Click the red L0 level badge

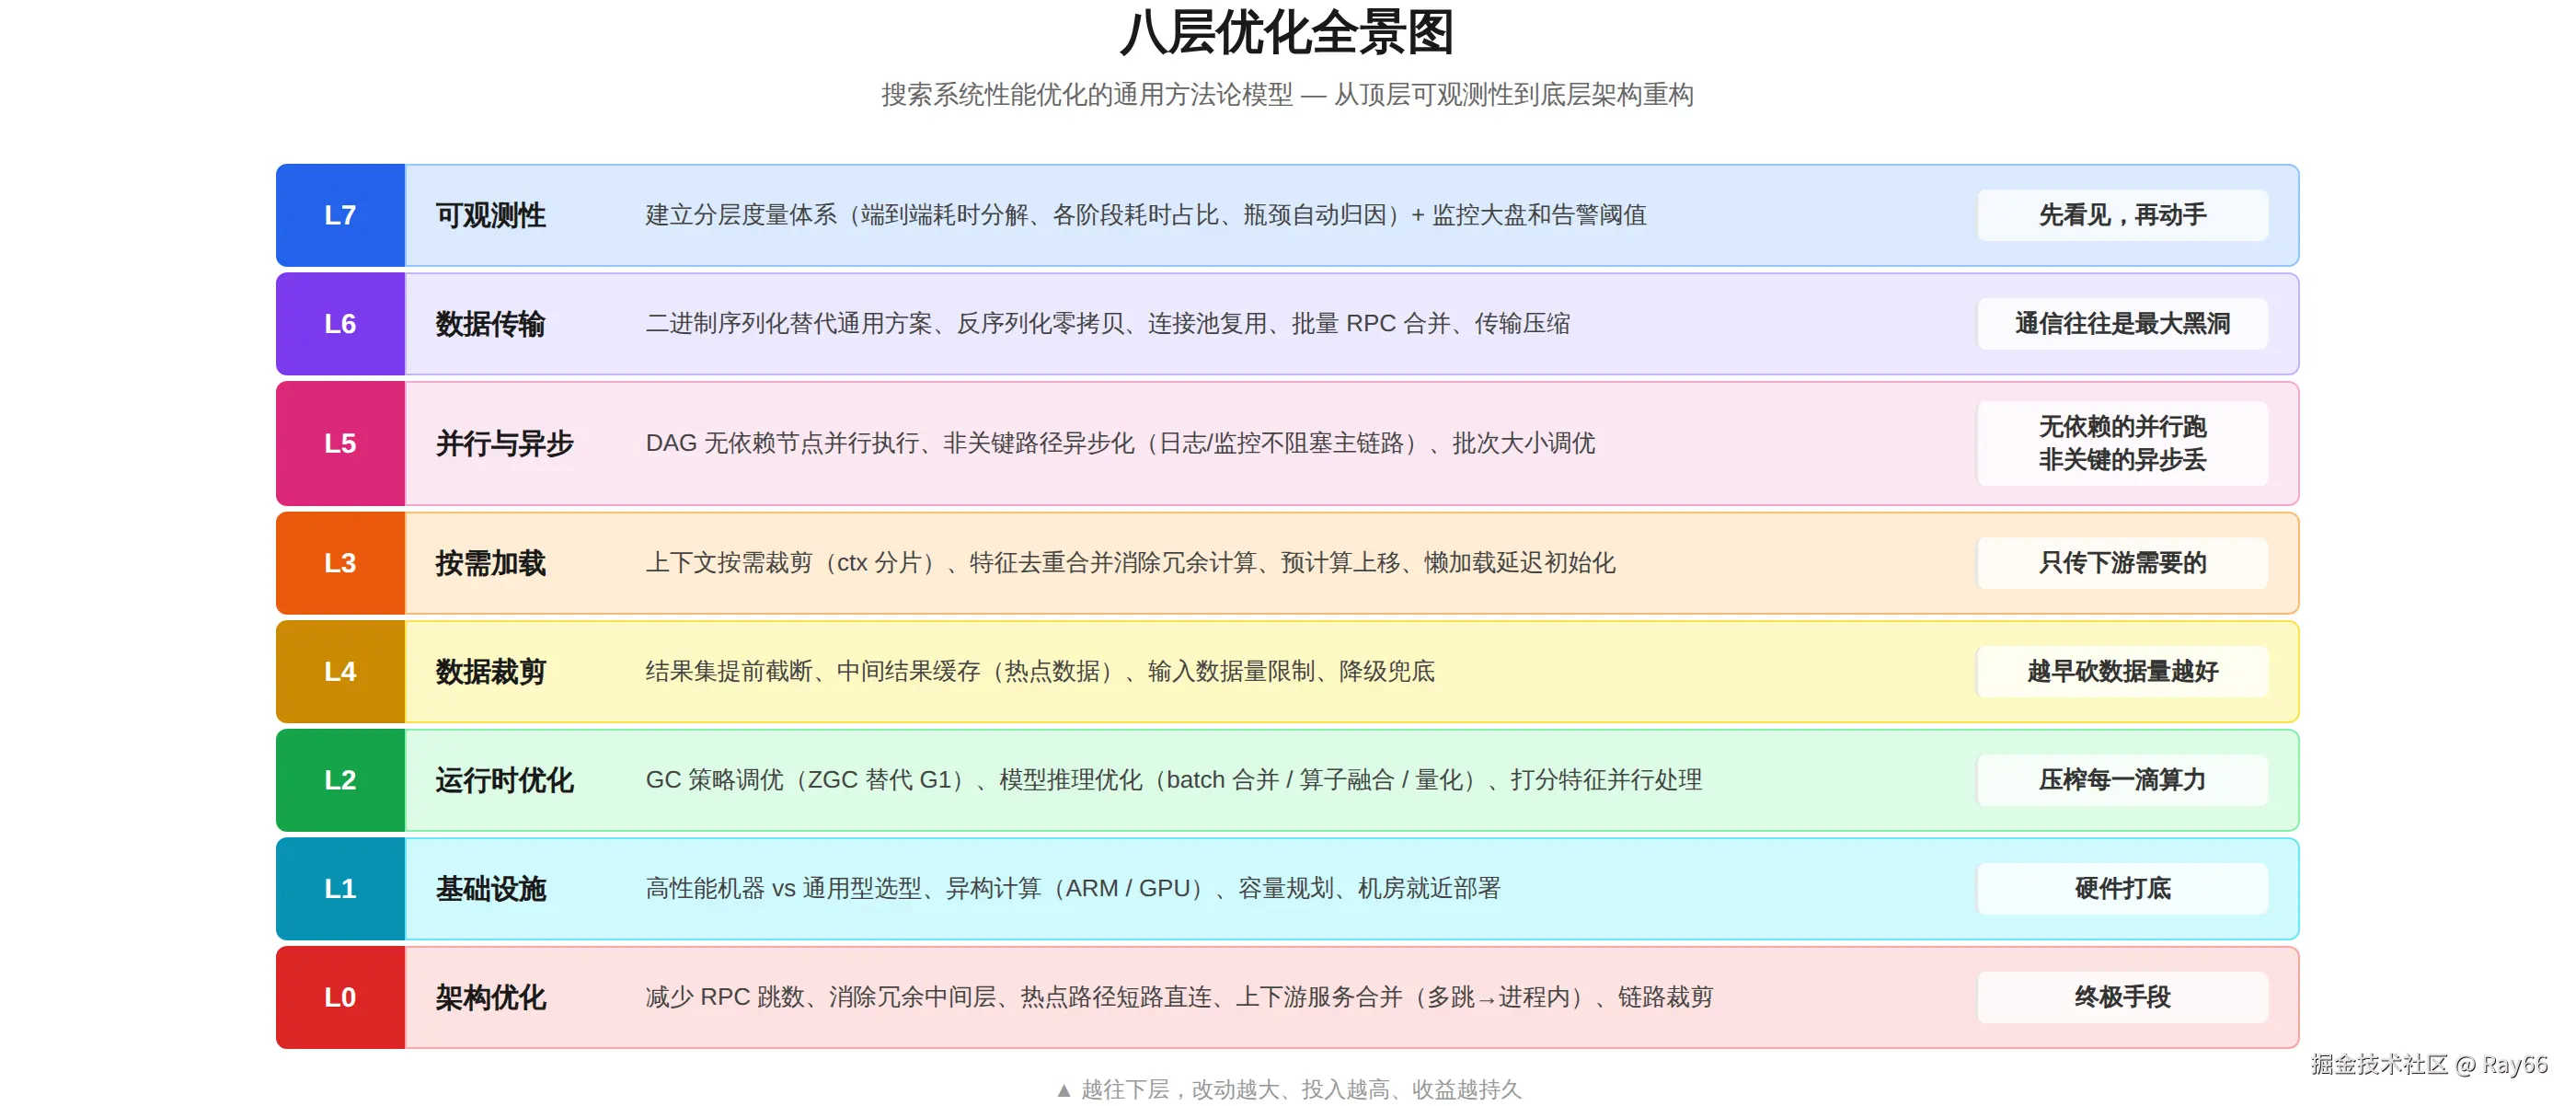coord(340,997)
